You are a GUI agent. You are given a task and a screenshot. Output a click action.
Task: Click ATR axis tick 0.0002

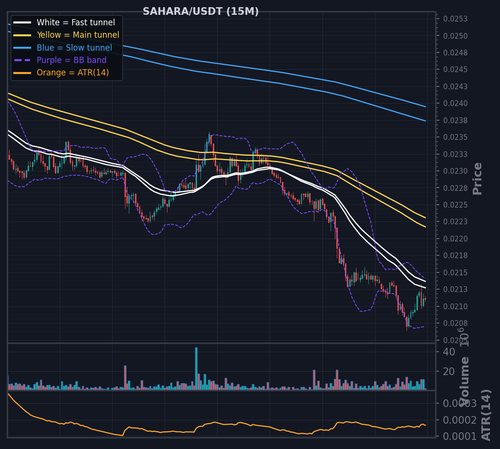click(x=460, y=420)
